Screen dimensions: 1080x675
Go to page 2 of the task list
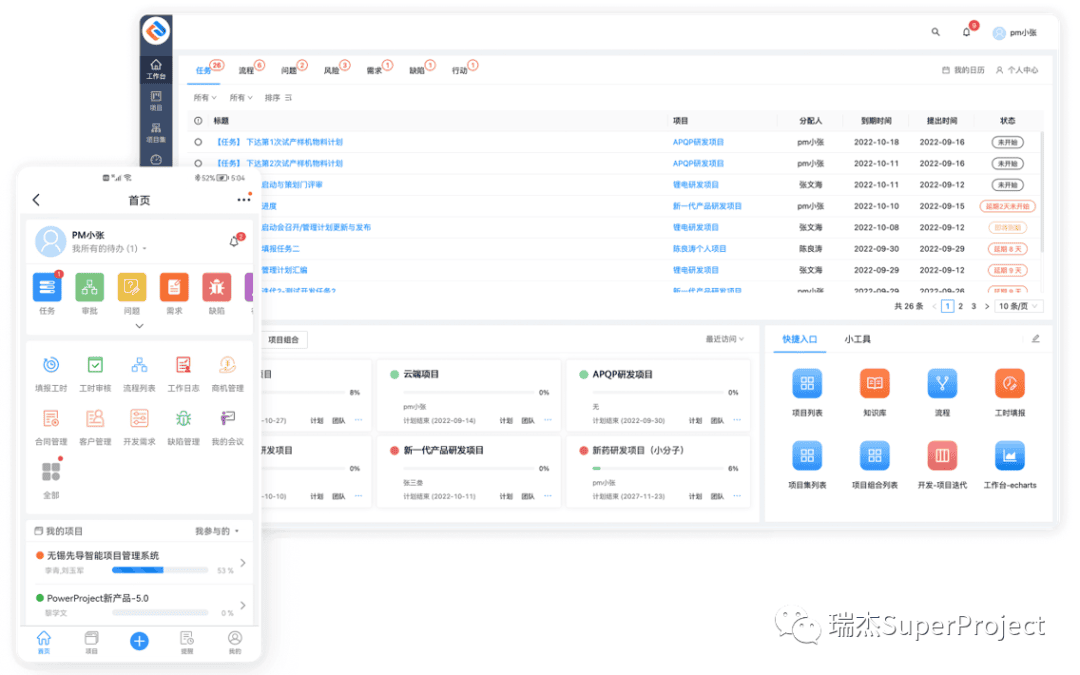pos(960,306)
